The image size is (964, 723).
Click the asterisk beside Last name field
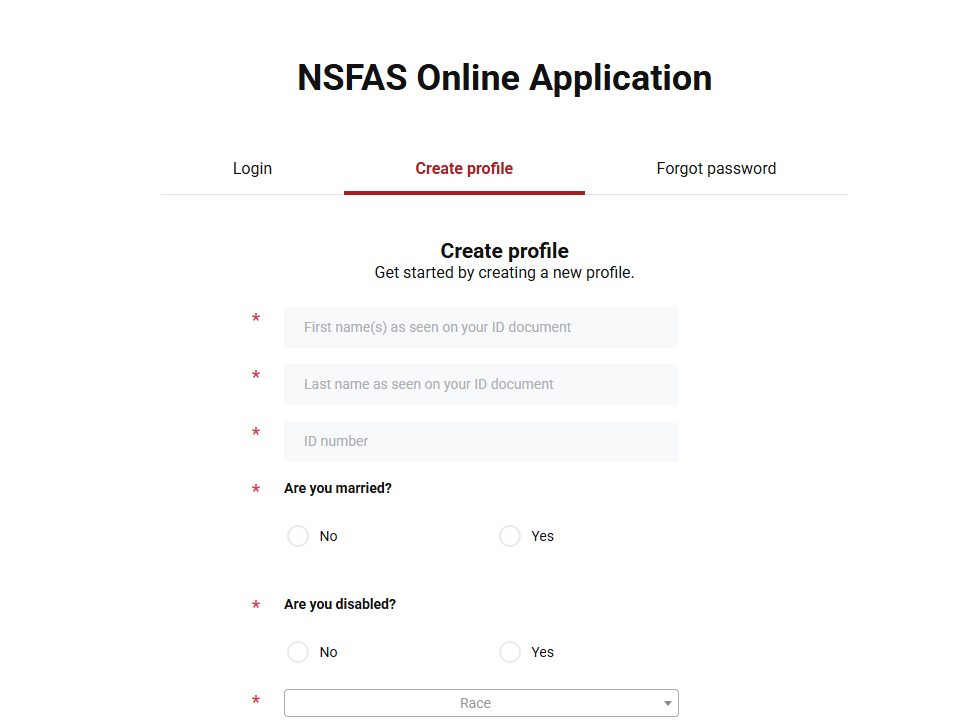pos(256,375)
